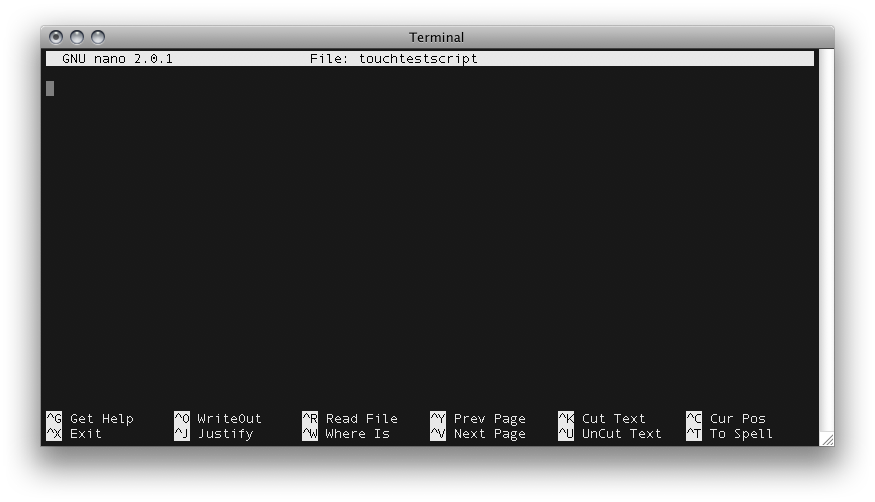Click the GNU nano 2.0.1 version text
The image size is (875, 502).
(x=117, y=59)
